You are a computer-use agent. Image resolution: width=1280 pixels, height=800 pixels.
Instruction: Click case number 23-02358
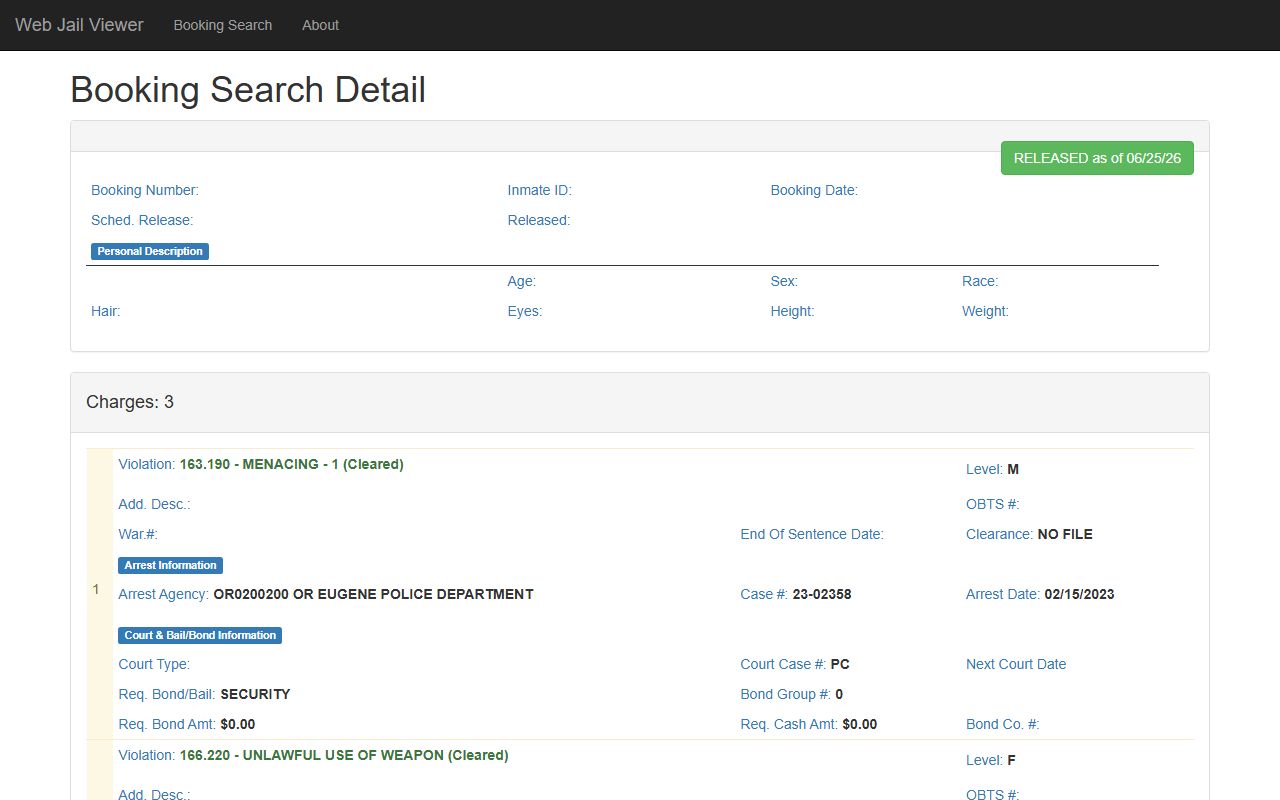tap(822, 594)
